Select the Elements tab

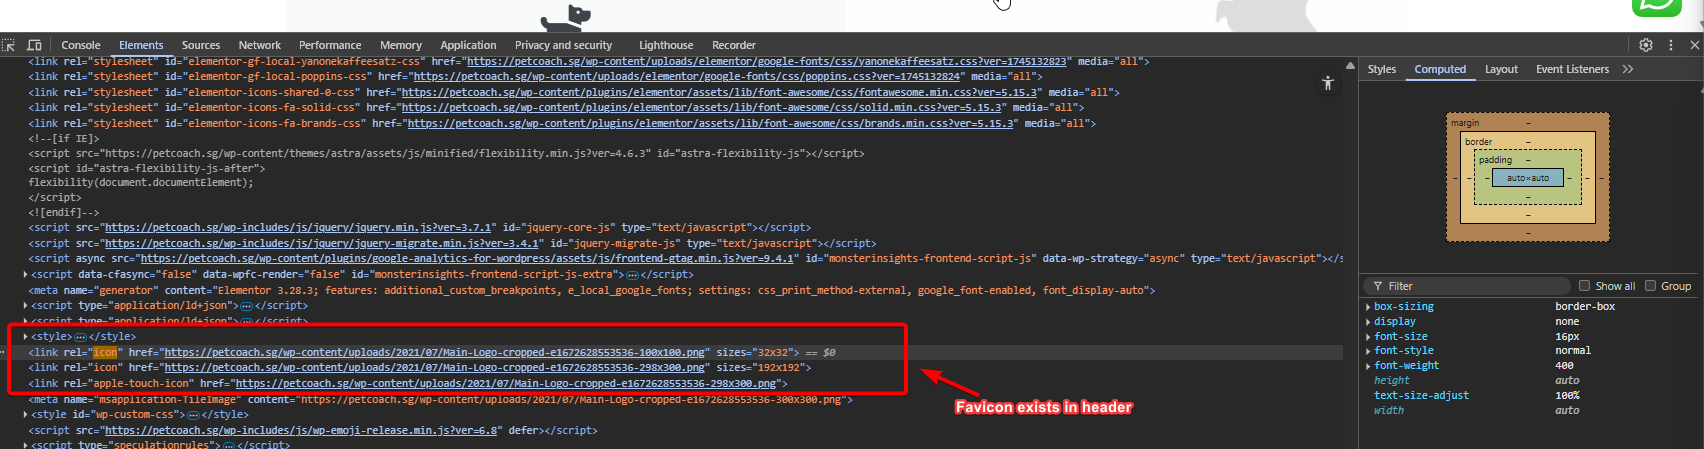point(141,45)
